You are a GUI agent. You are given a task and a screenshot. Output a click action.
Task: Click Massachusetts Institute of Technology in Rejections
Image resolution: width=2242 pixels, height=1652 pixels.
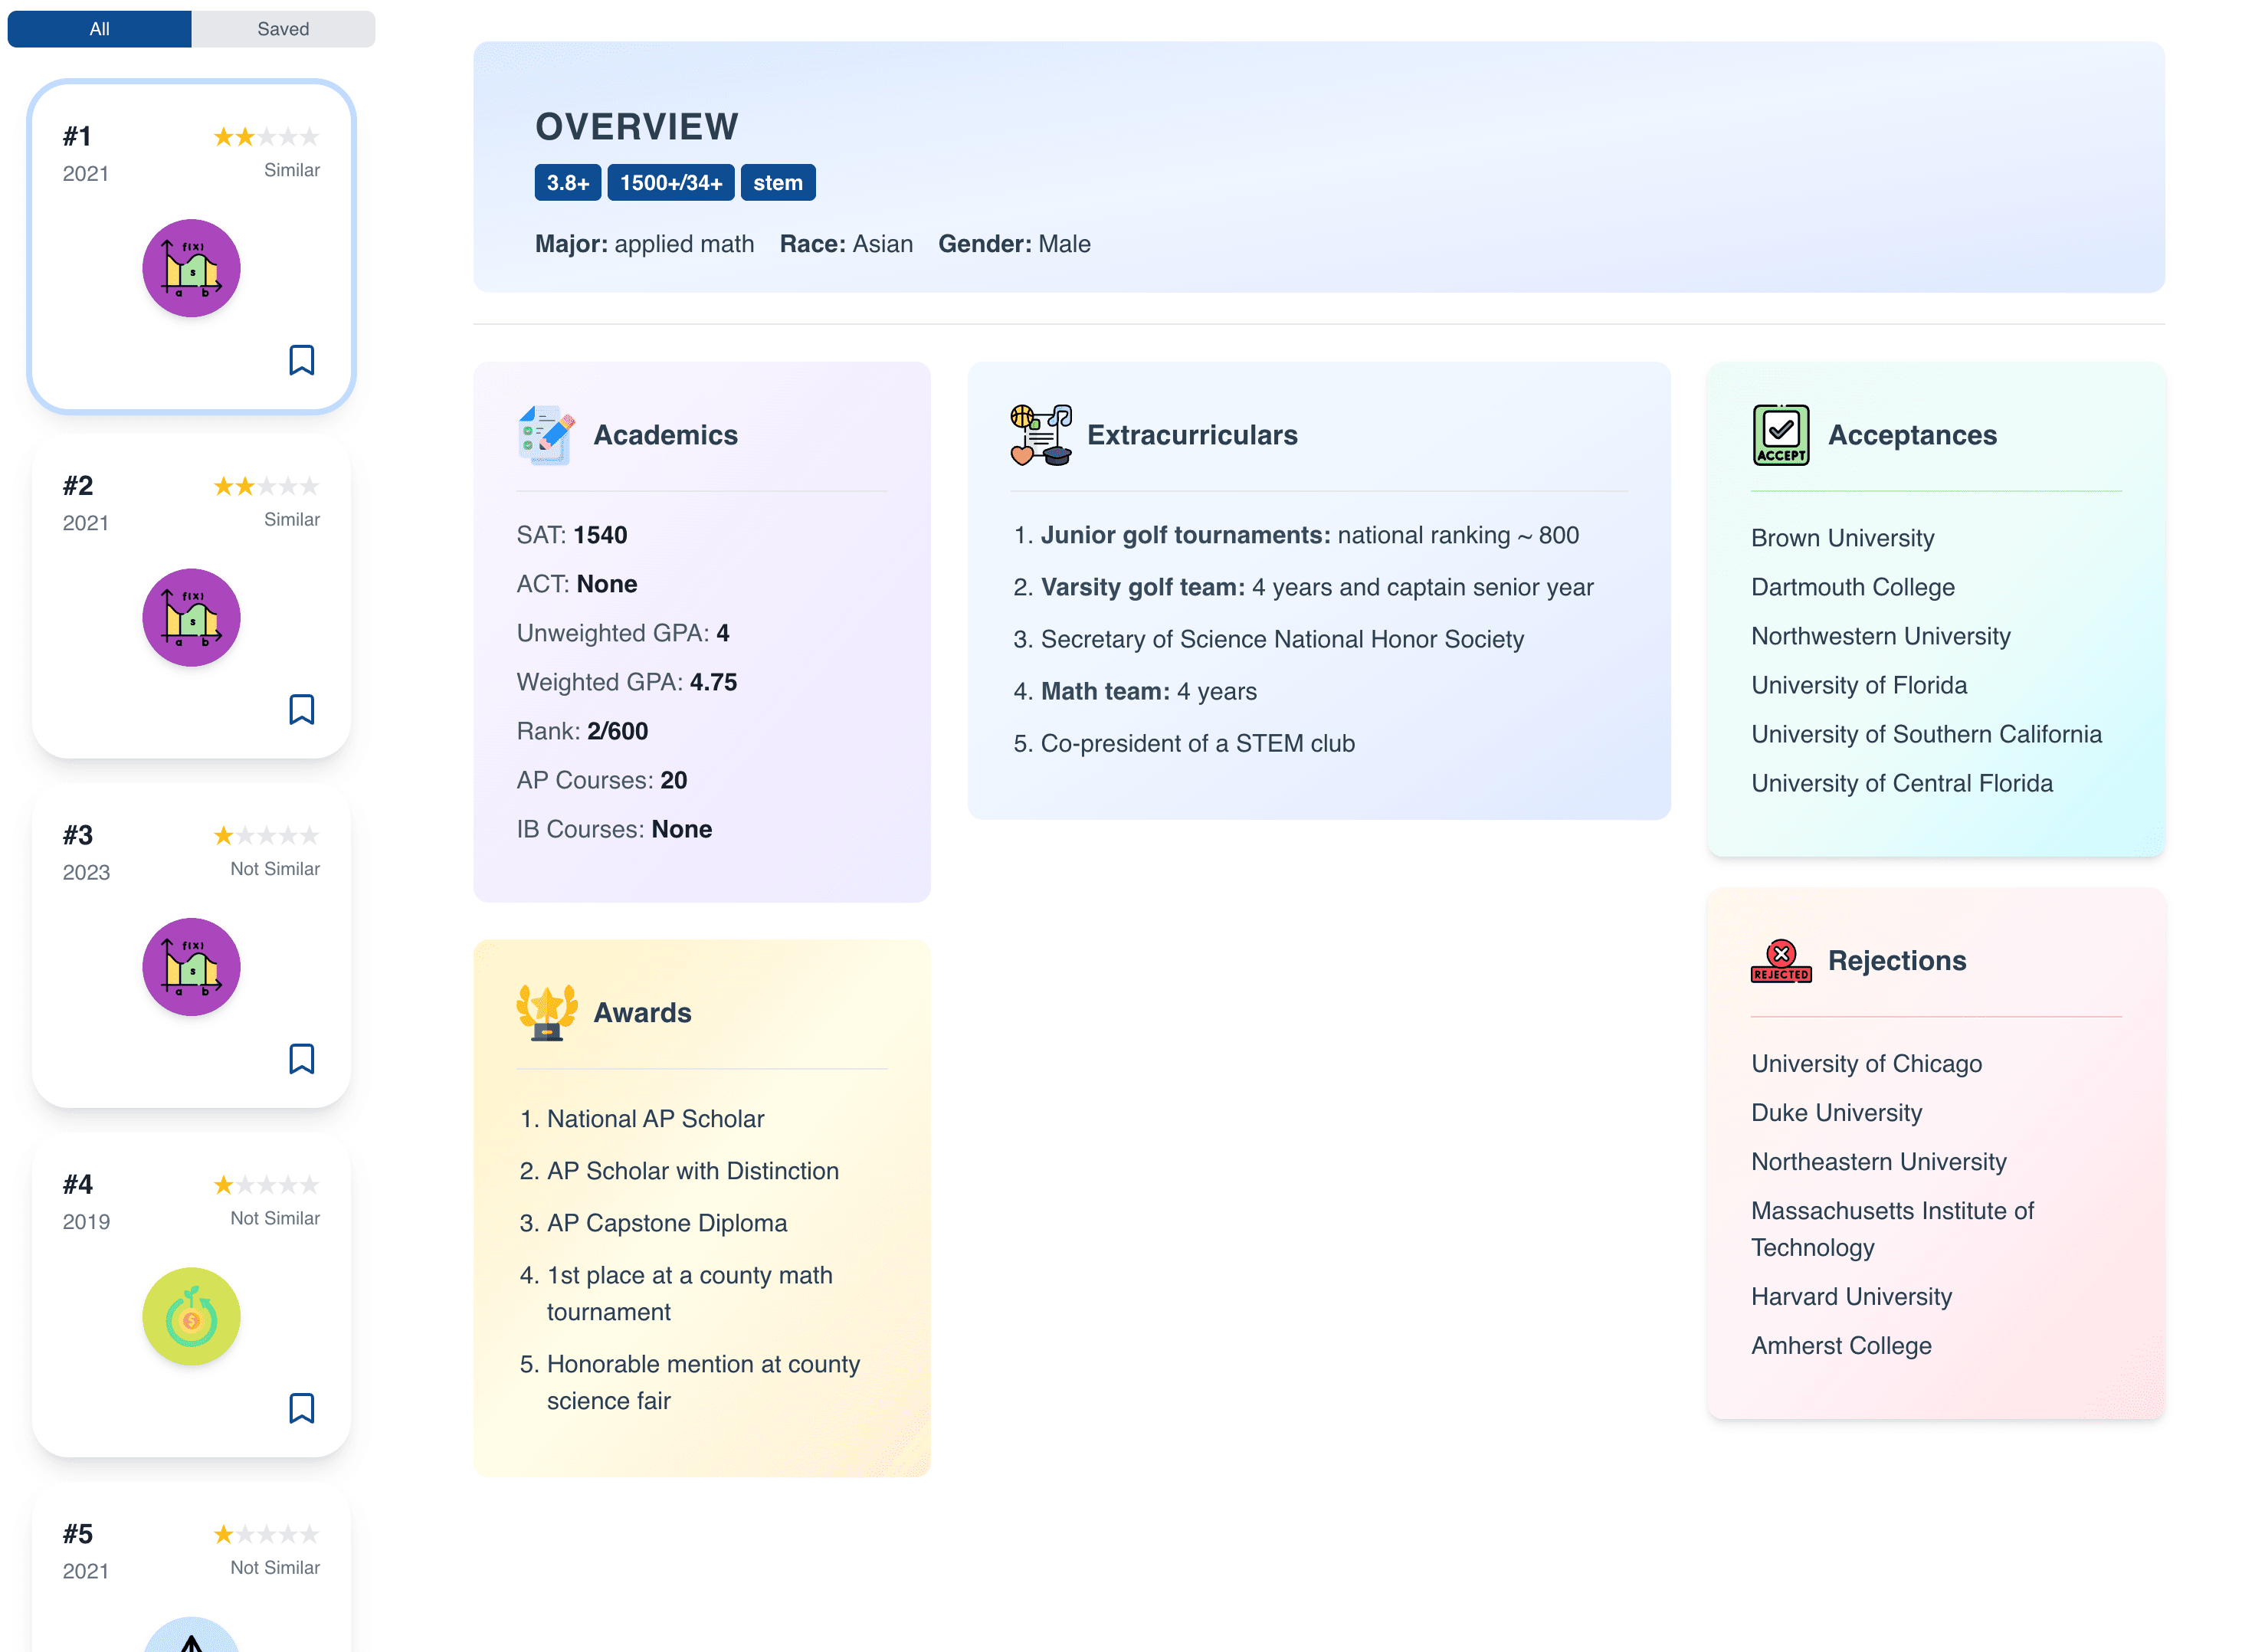pyautogui.click(x=1893, y=1229)
